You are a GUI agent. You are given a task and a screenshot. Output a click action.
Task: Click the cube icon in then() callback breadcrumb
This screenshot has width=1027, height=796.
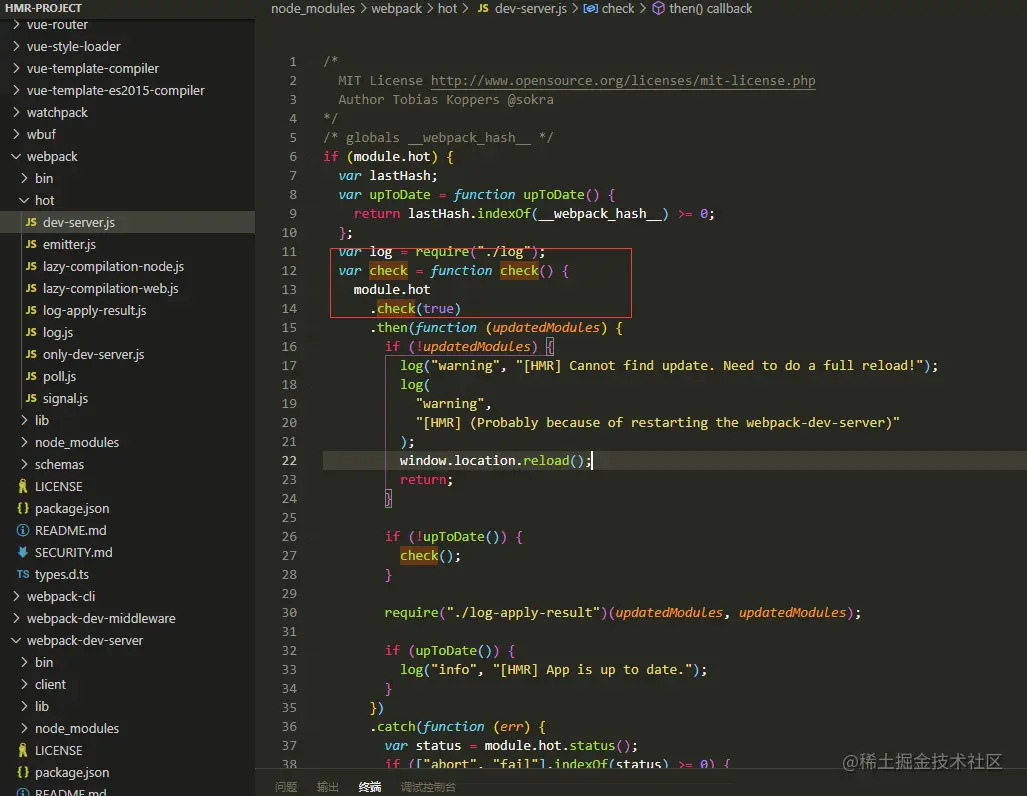coord(658,9)
